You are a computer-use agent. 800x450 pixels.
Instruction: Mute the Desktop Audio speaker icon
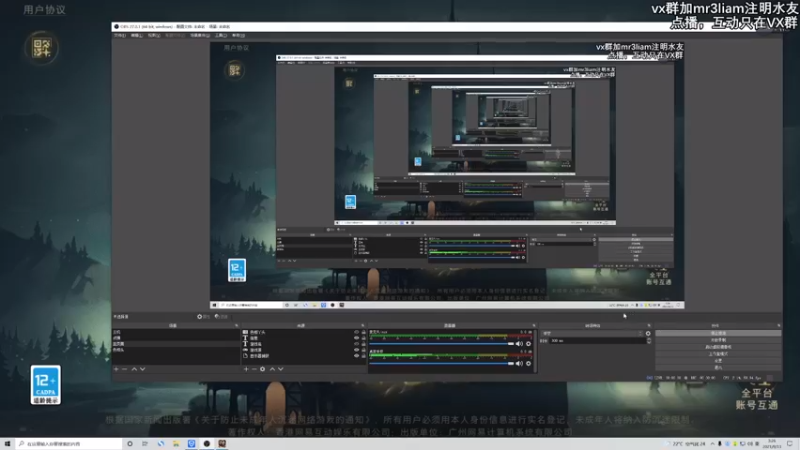519,363
